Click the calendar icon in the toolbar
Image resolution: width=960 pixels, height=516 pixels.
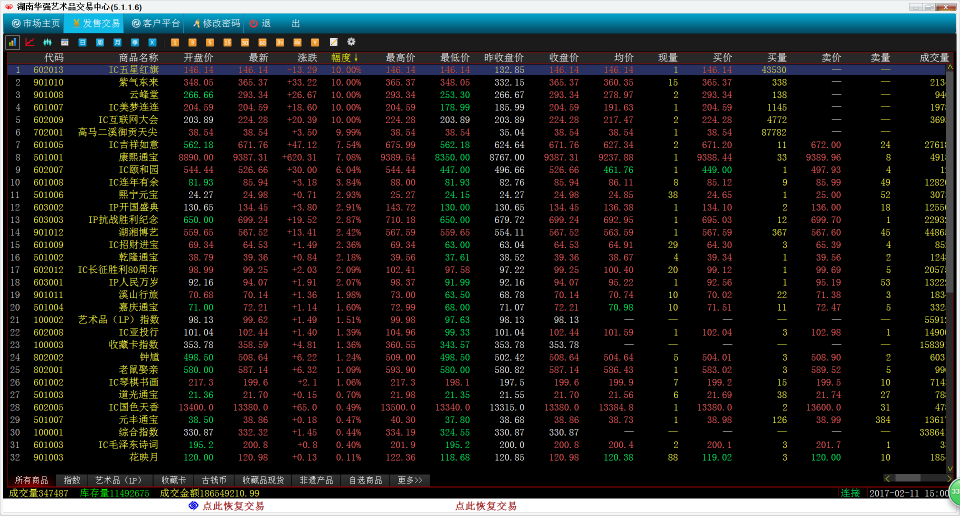(65, 42)
